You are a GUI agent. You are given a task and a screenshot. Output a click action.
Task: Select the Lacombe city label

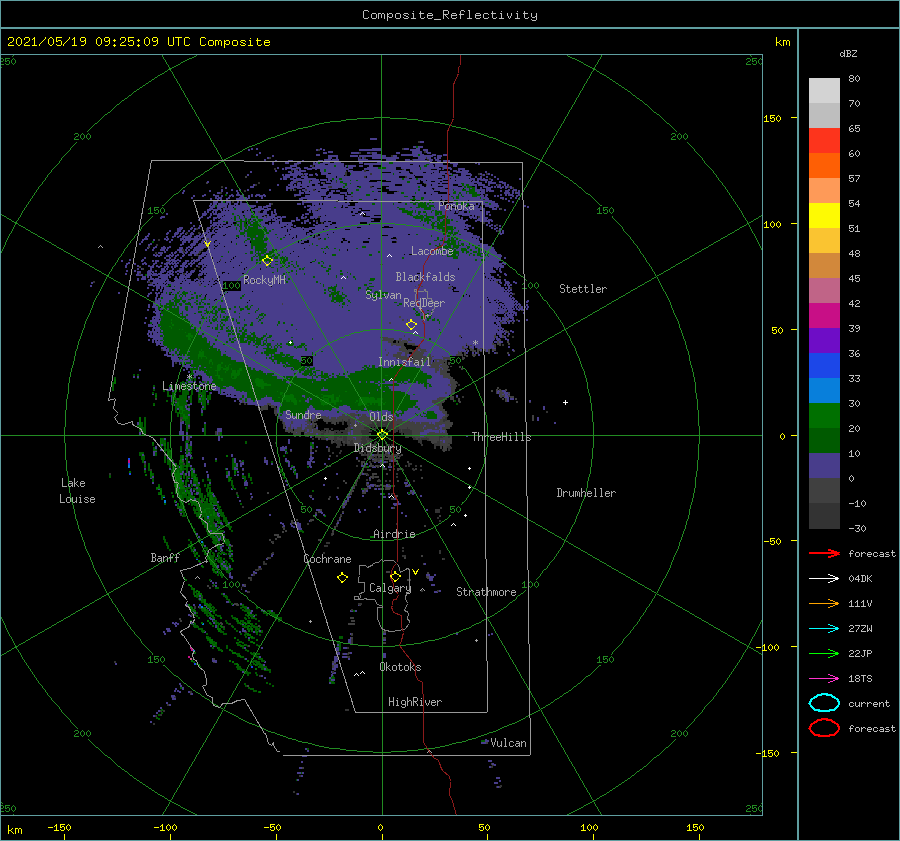[432, 251]
